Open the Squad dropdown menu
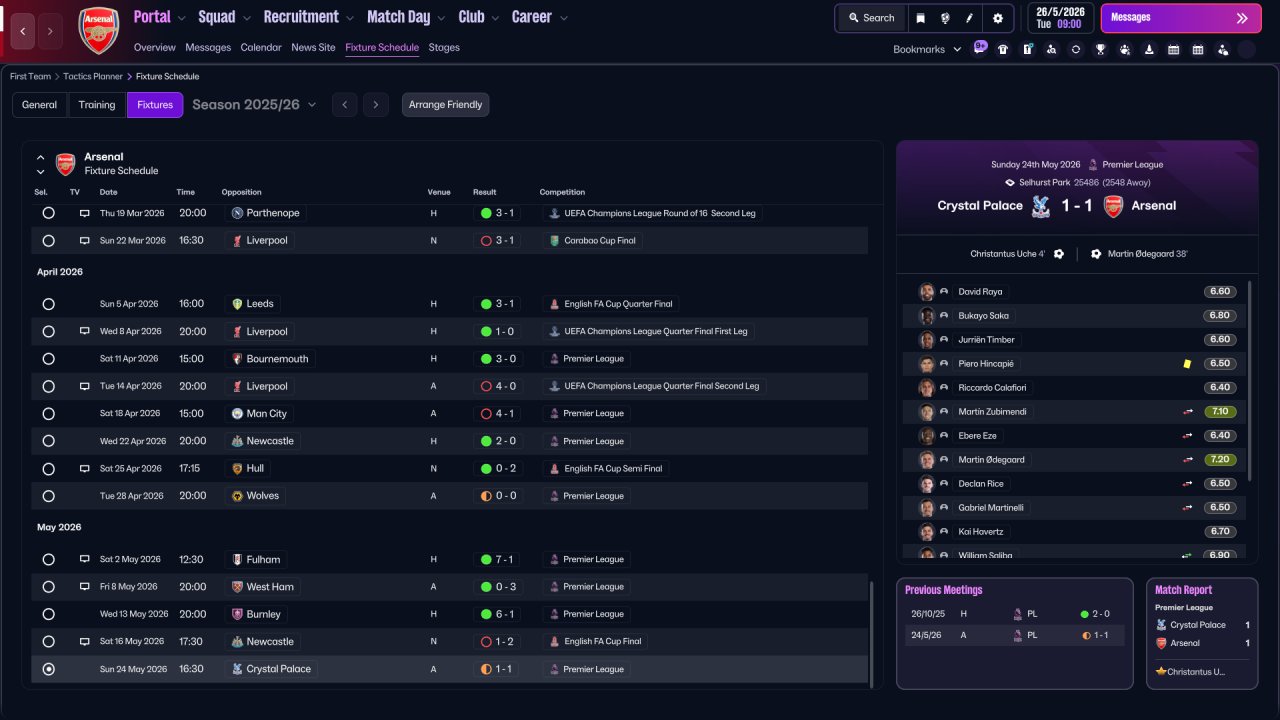The width and height of the screenshot is (1280, 720). 225,17
